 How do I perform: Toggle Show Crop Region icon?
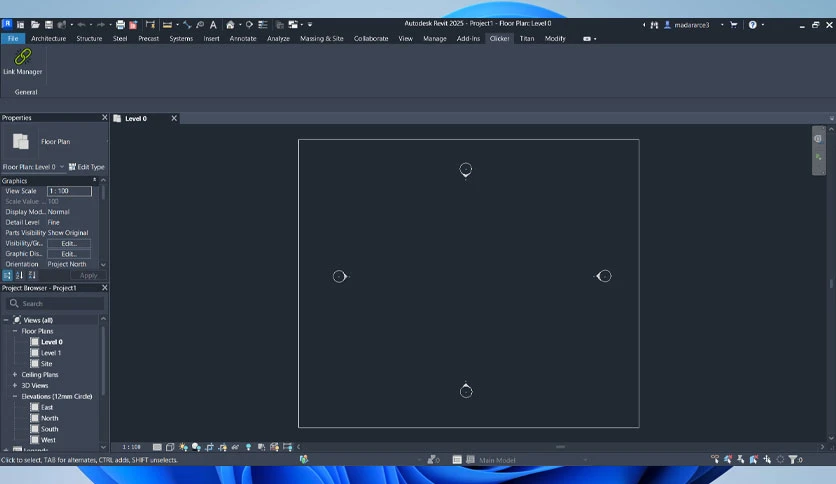pyautogui.click(x=222, y=447)
